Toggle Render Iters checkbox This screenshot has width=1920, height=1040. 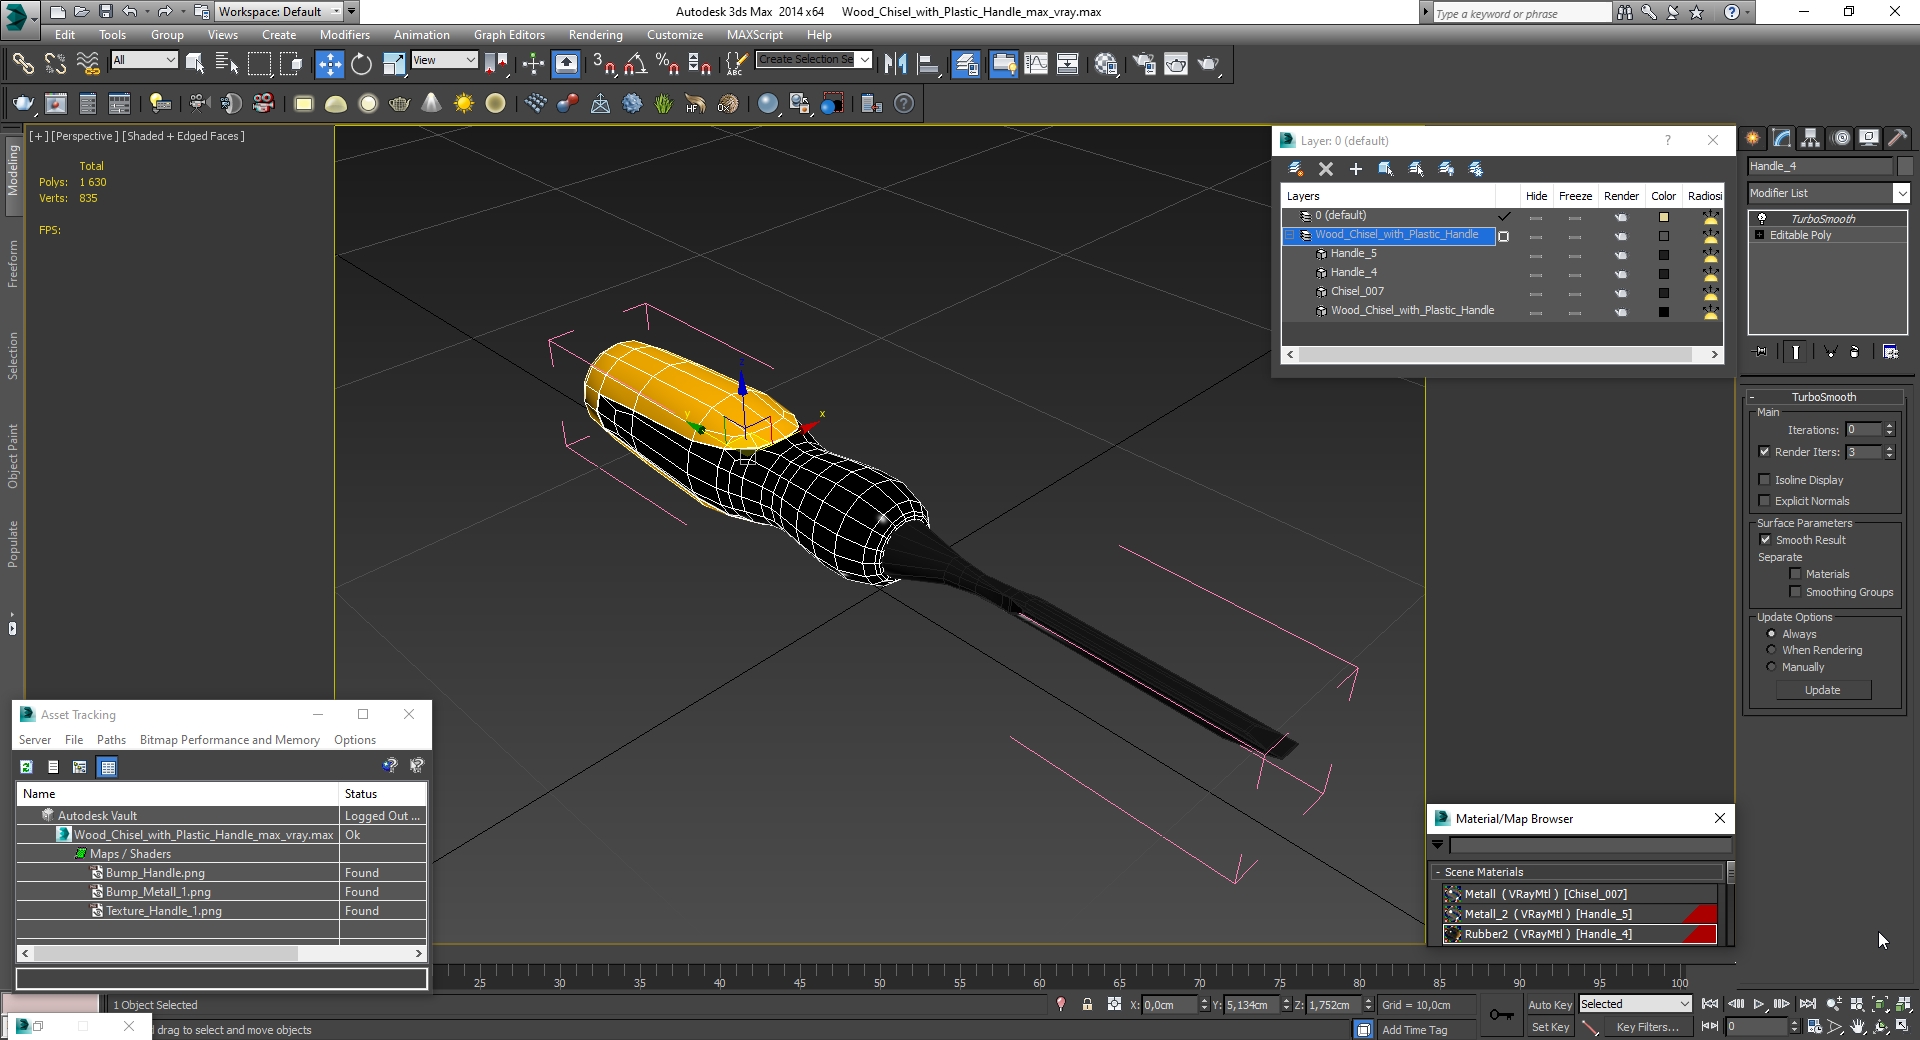(1765, 452)
